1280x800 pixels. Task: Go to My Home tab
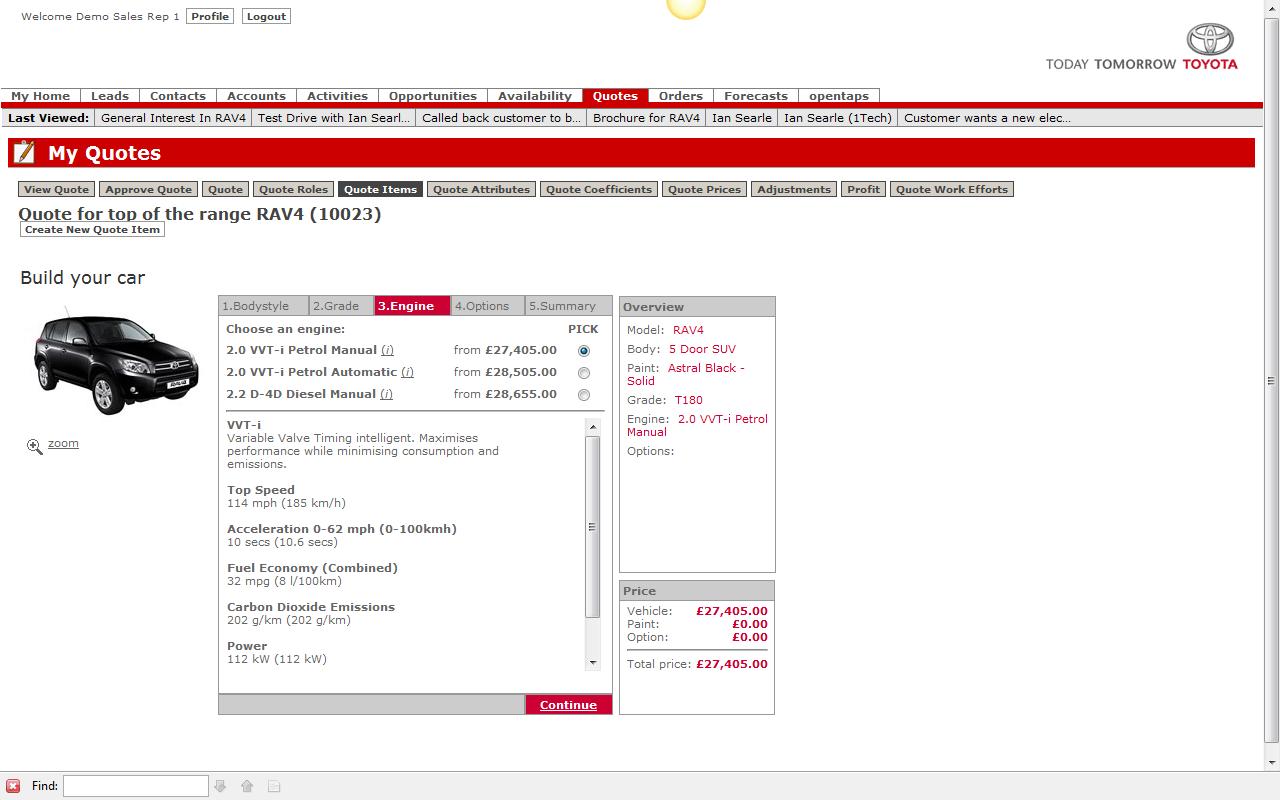click(41, 96)
